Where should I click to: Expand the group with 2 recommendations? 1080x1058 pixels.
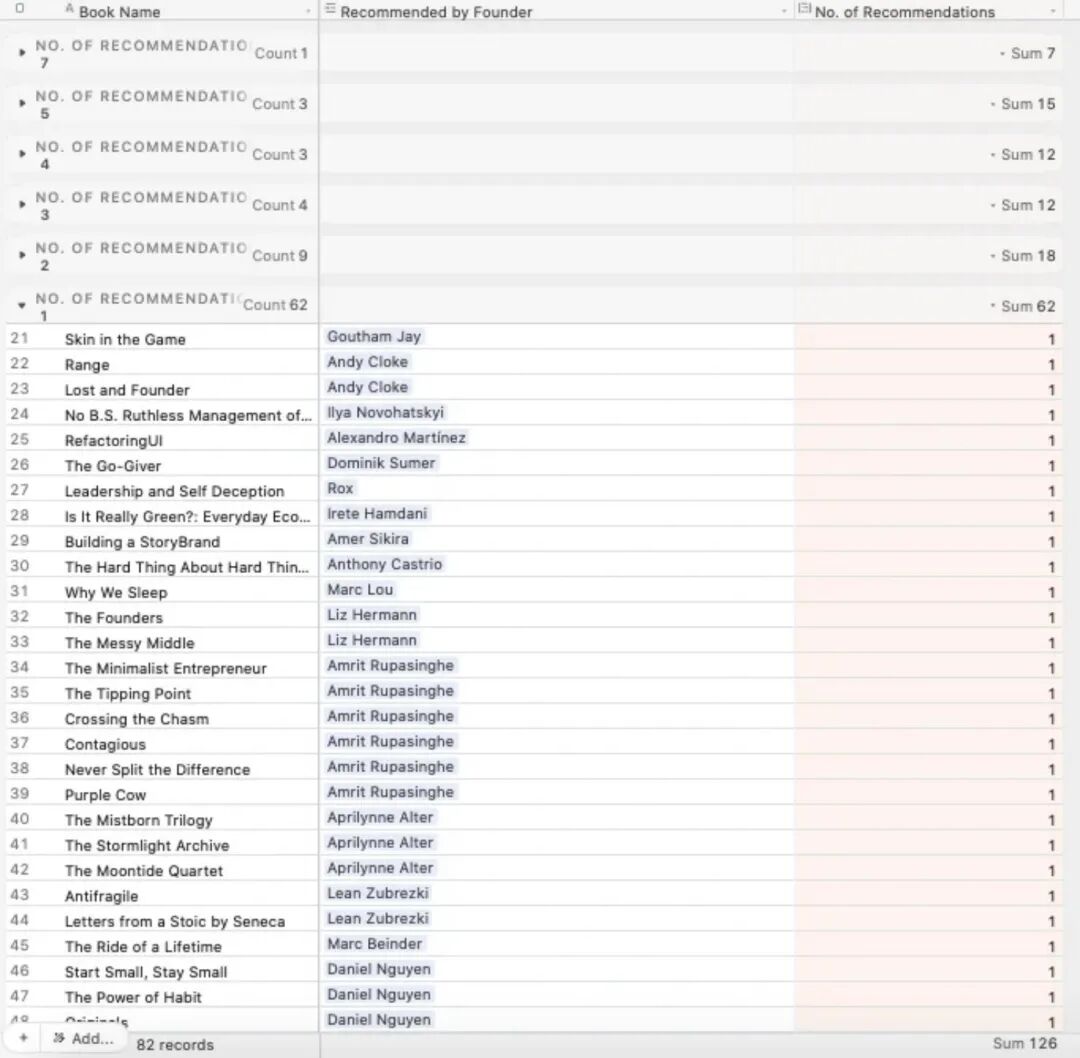click(22, 255)
